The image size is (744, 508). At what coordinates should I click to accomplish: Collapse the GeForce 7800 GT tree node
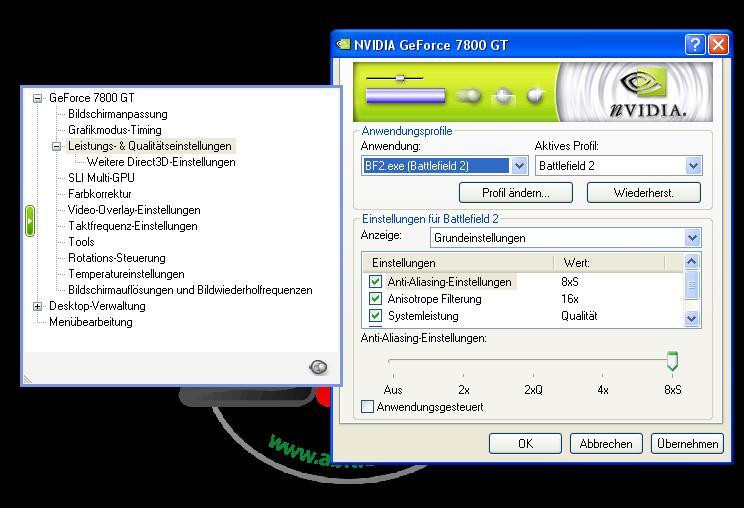tap(37, 99)
